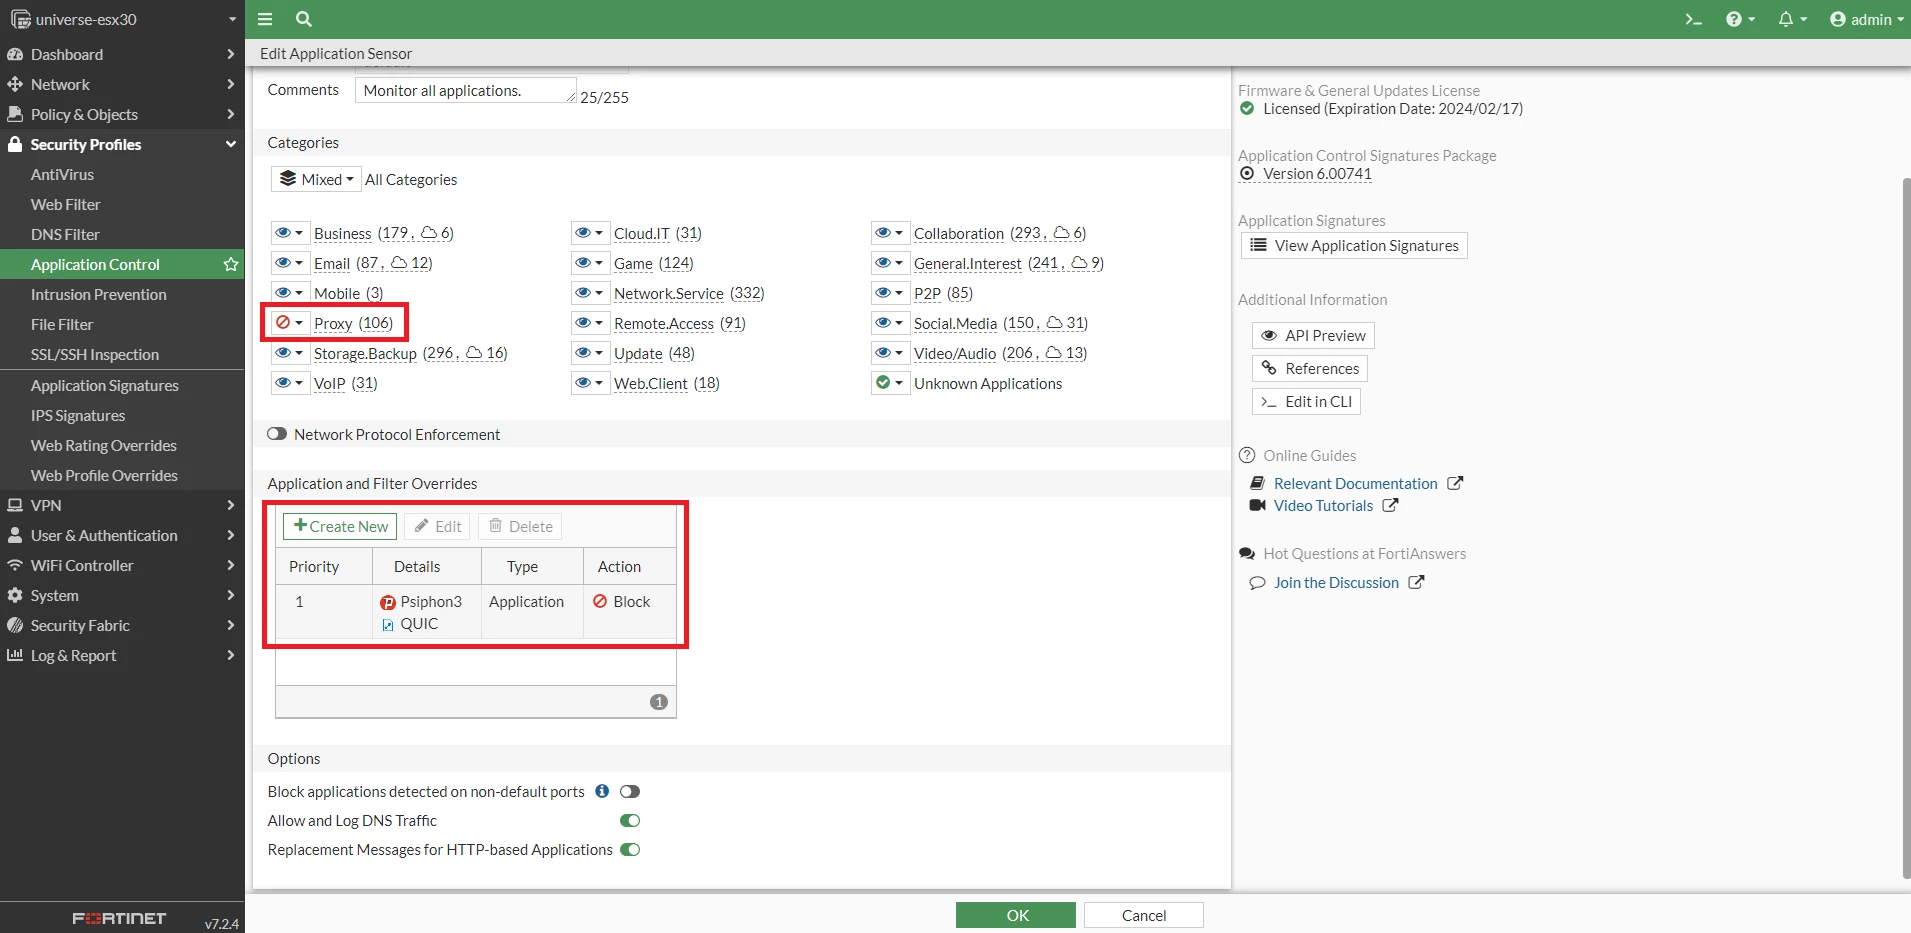Open the Email category action dropdown arrow
1911x933 pixels.
[x=299, y=263]
